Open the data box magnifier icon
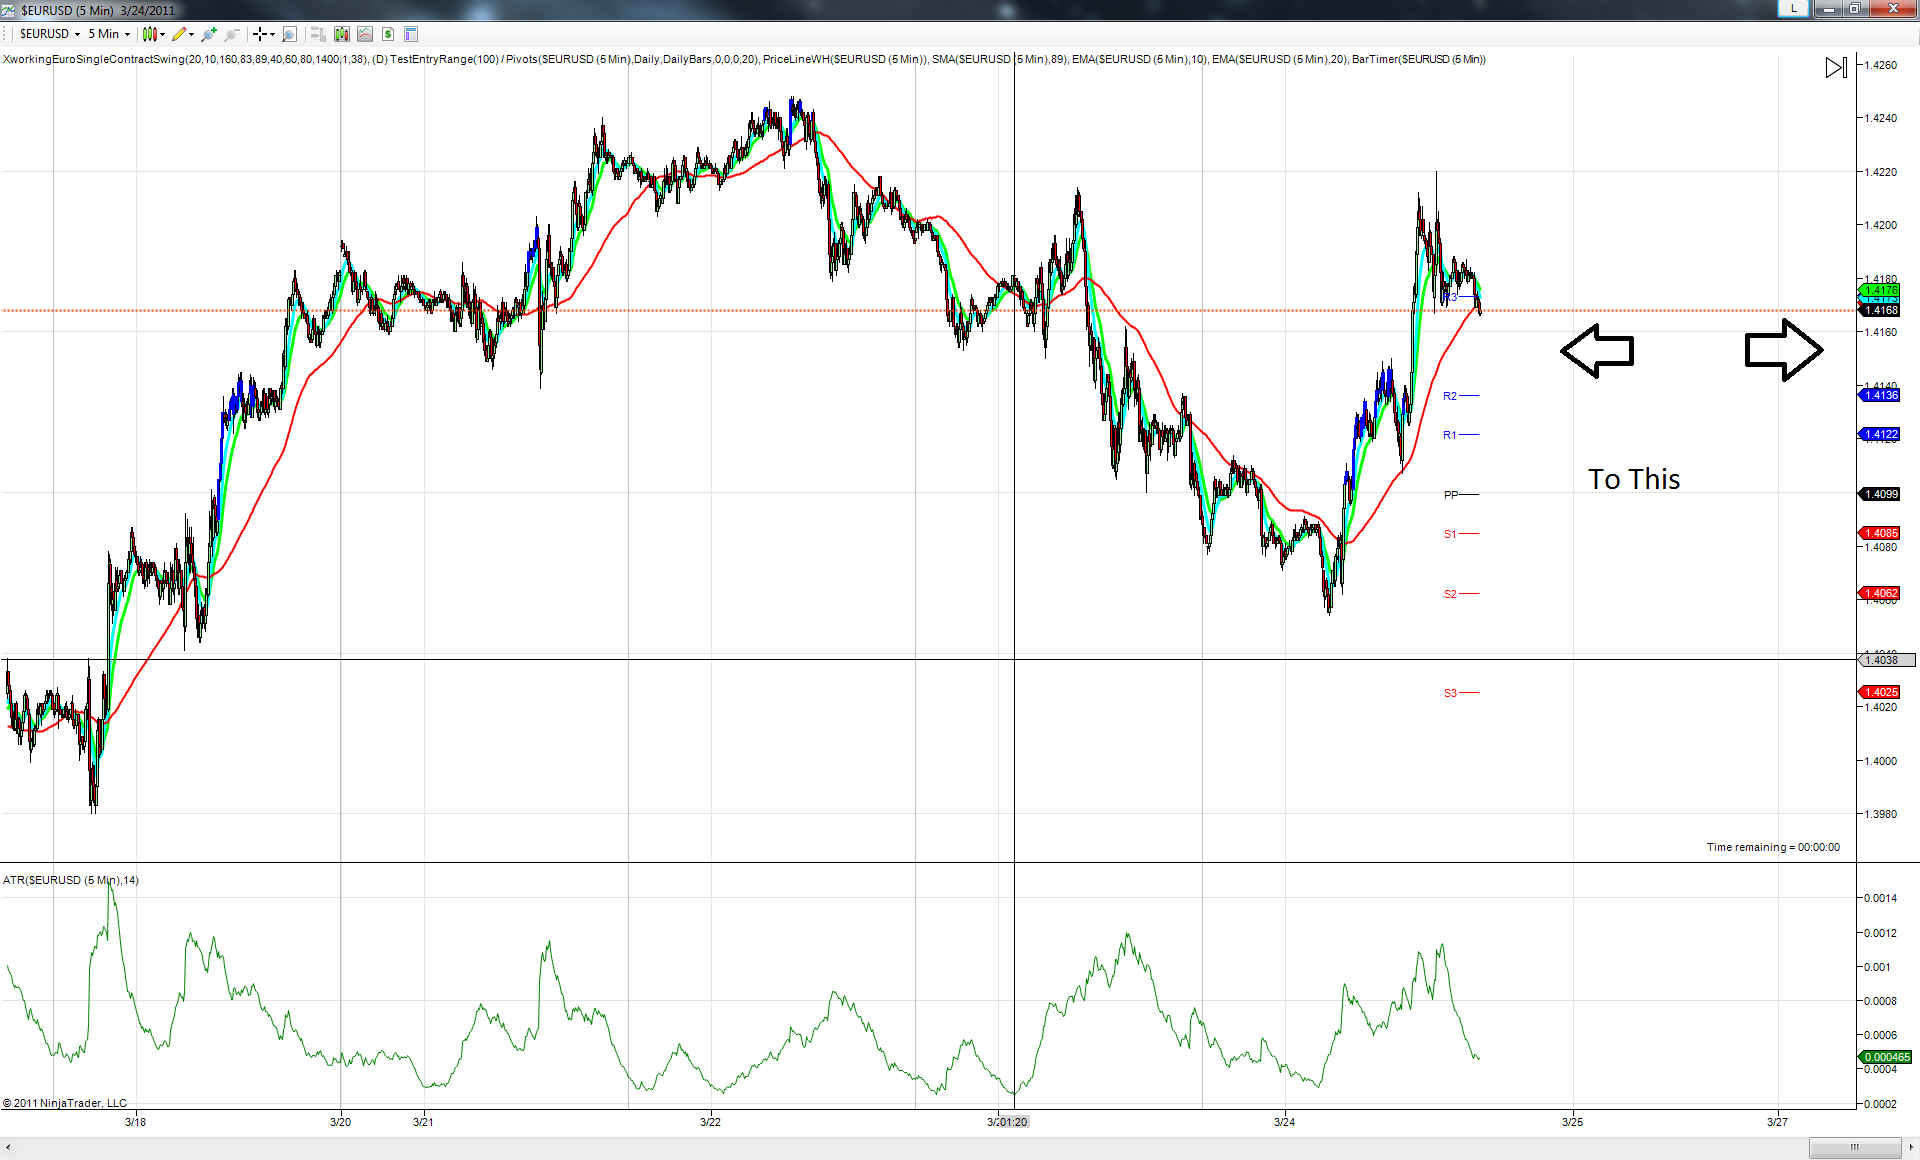The image size is (1920, 1160). pyautogui.click(x=290, y=34)
